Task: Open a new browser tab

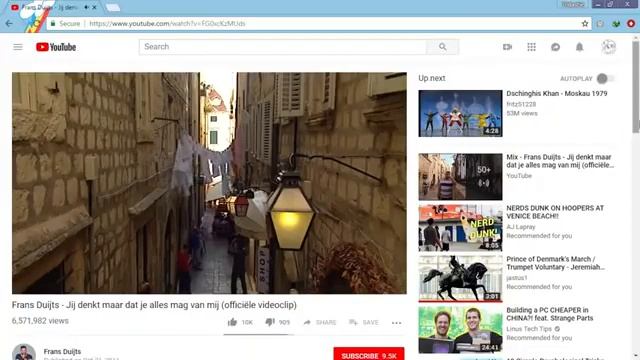Action: pos(113,7)
